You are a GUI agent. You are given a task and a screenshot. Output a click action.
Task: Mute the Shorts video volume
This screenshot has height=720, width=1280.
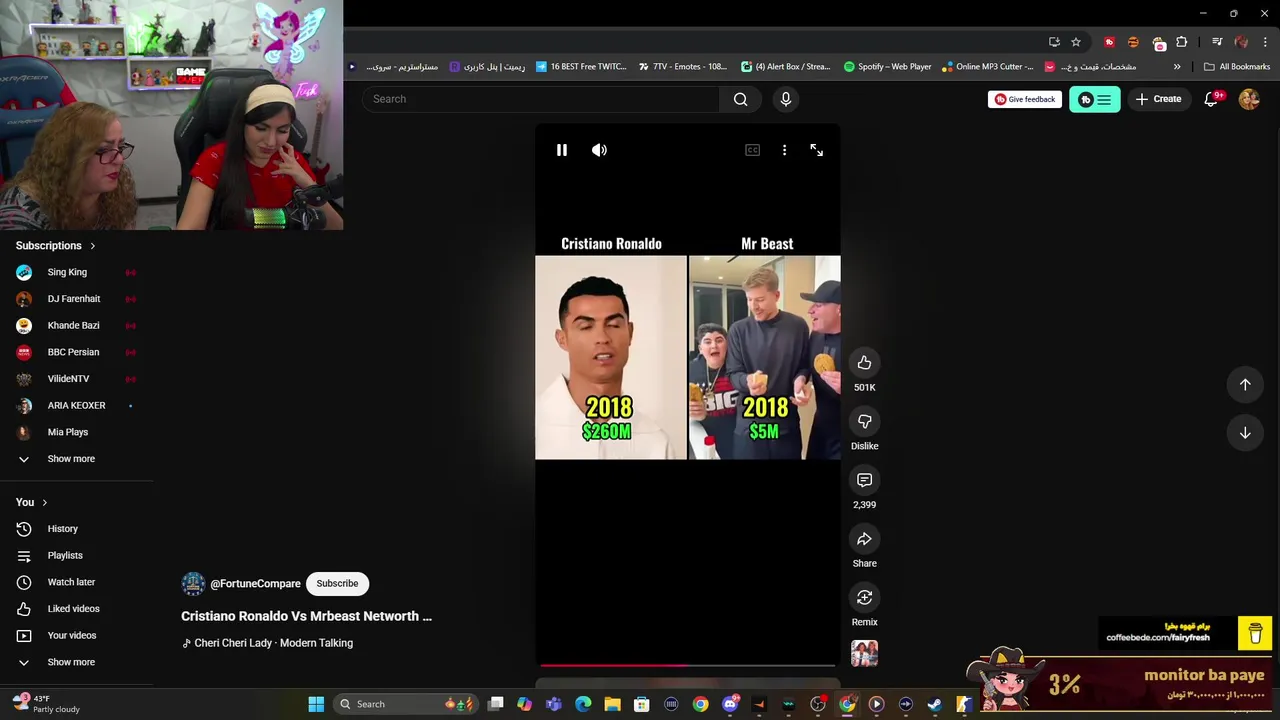599,150
